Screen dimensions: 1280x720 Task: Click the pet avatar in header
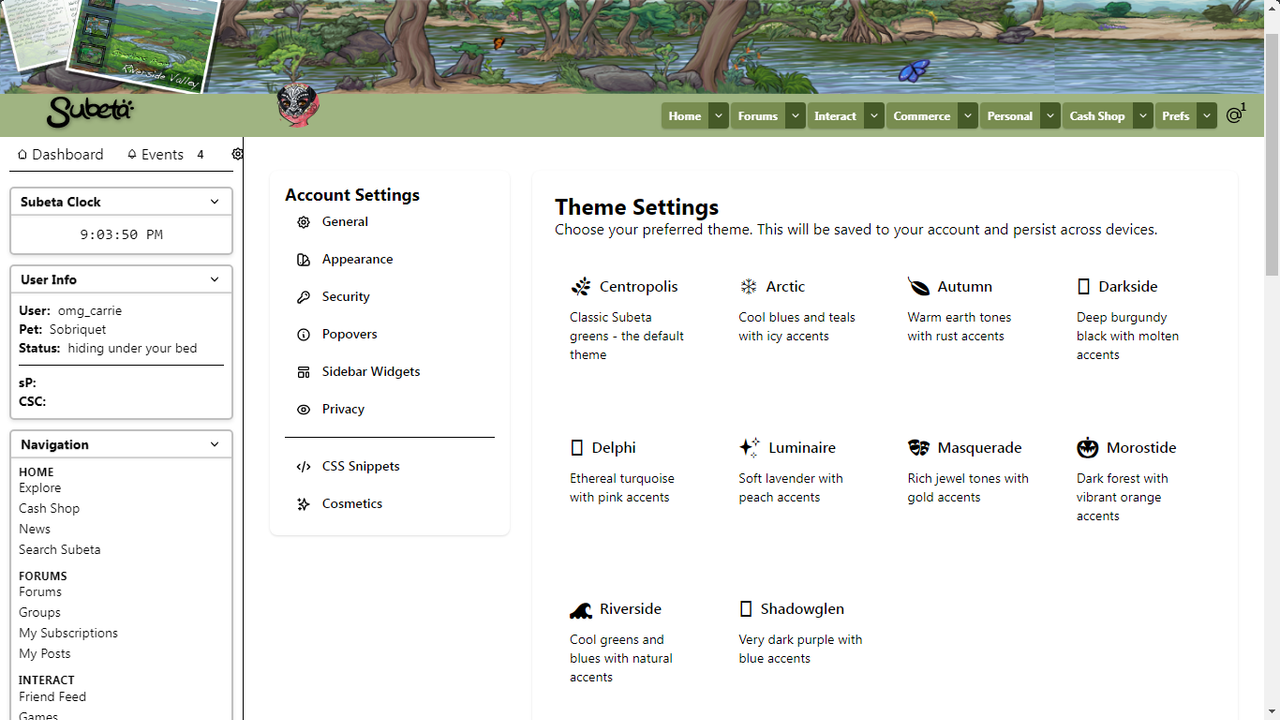click(297, 106)
